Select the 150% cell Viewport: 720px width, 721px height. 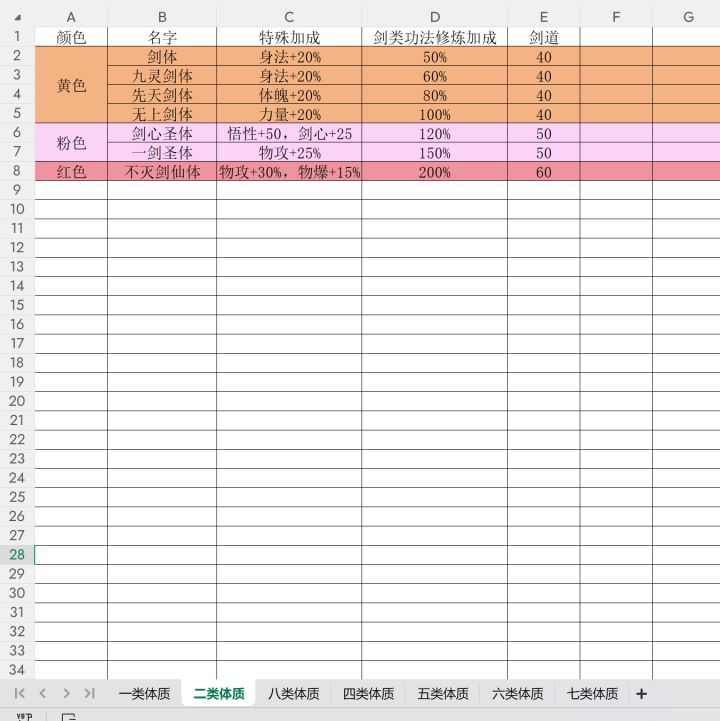(x=434, y=152)
